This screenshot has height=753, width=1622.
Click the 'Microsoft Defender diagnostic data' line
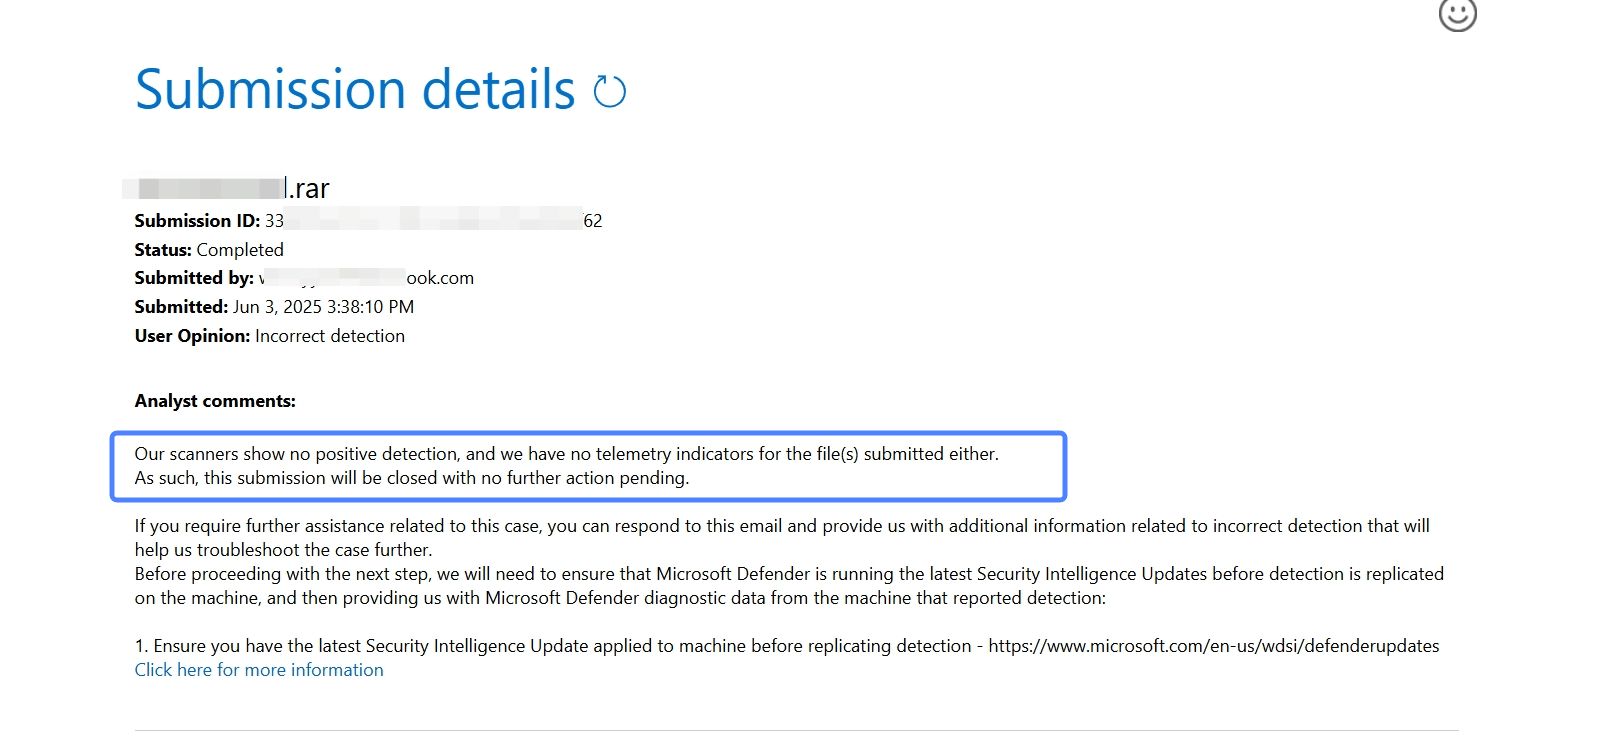(620, 598)
